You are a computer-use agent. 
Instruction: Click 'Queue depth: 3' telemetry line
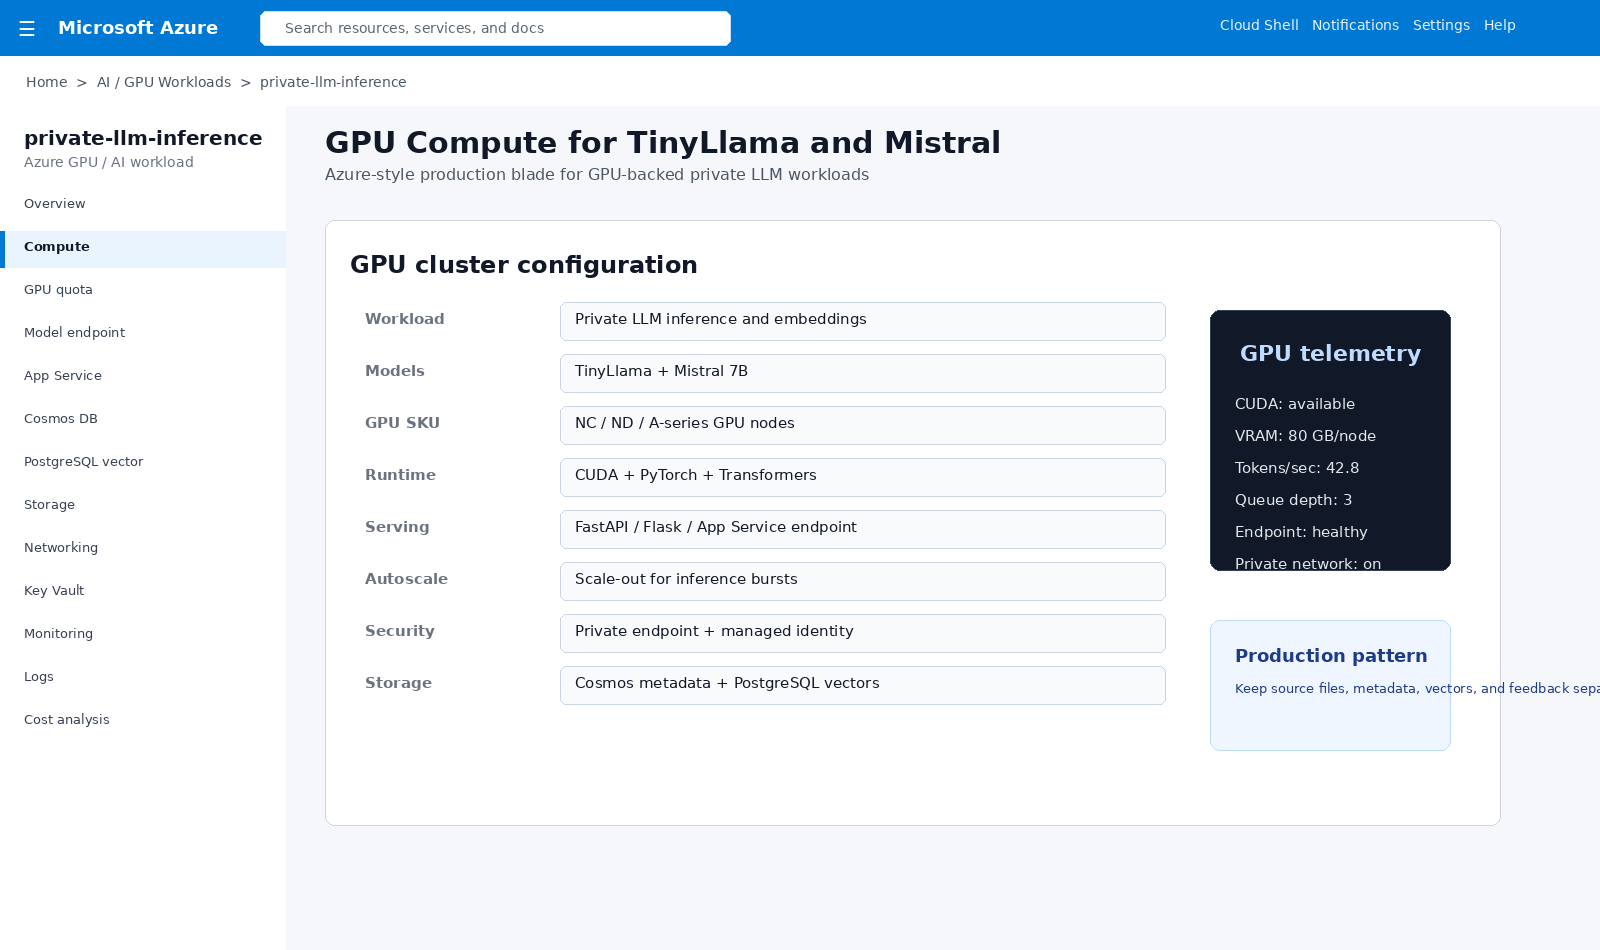click(1293, 500)
